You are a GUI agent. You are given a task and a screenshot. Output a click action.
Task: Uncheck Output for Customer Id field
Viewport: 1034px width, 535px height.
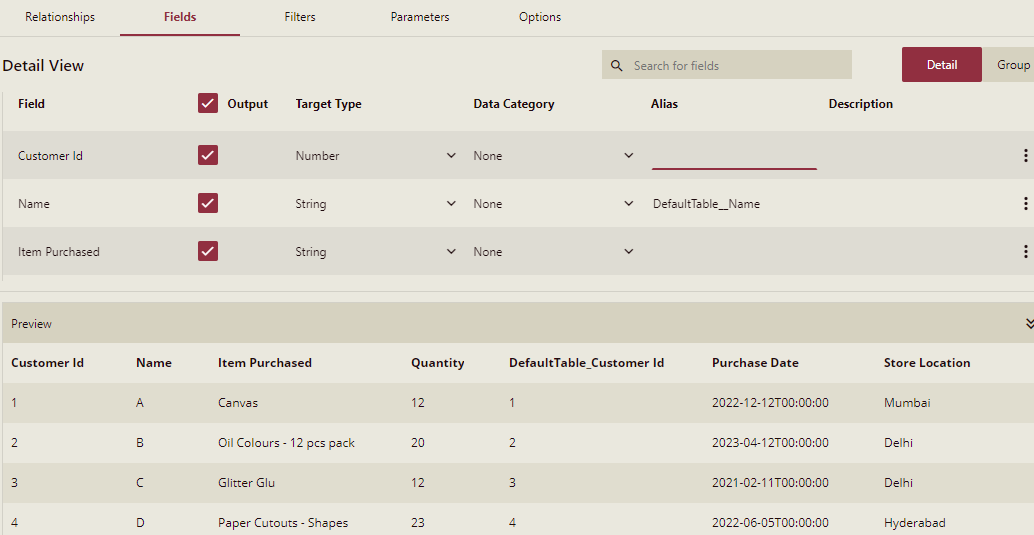pos(208,155)
